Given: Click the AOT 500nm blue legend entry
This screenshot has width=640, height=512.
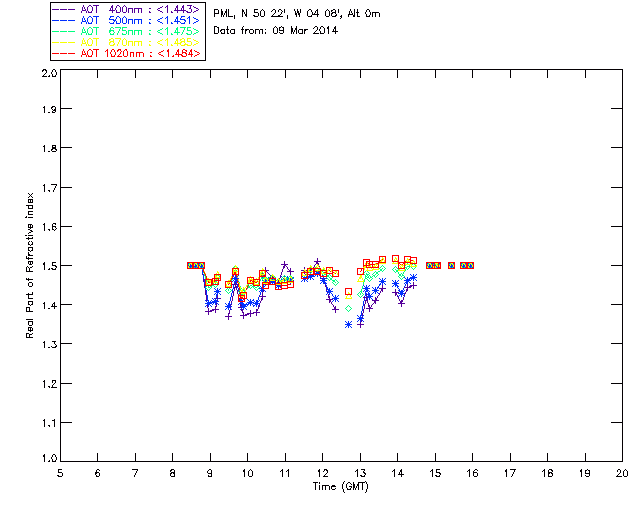Looking at the screenshot, I should [x=126, y=20].
